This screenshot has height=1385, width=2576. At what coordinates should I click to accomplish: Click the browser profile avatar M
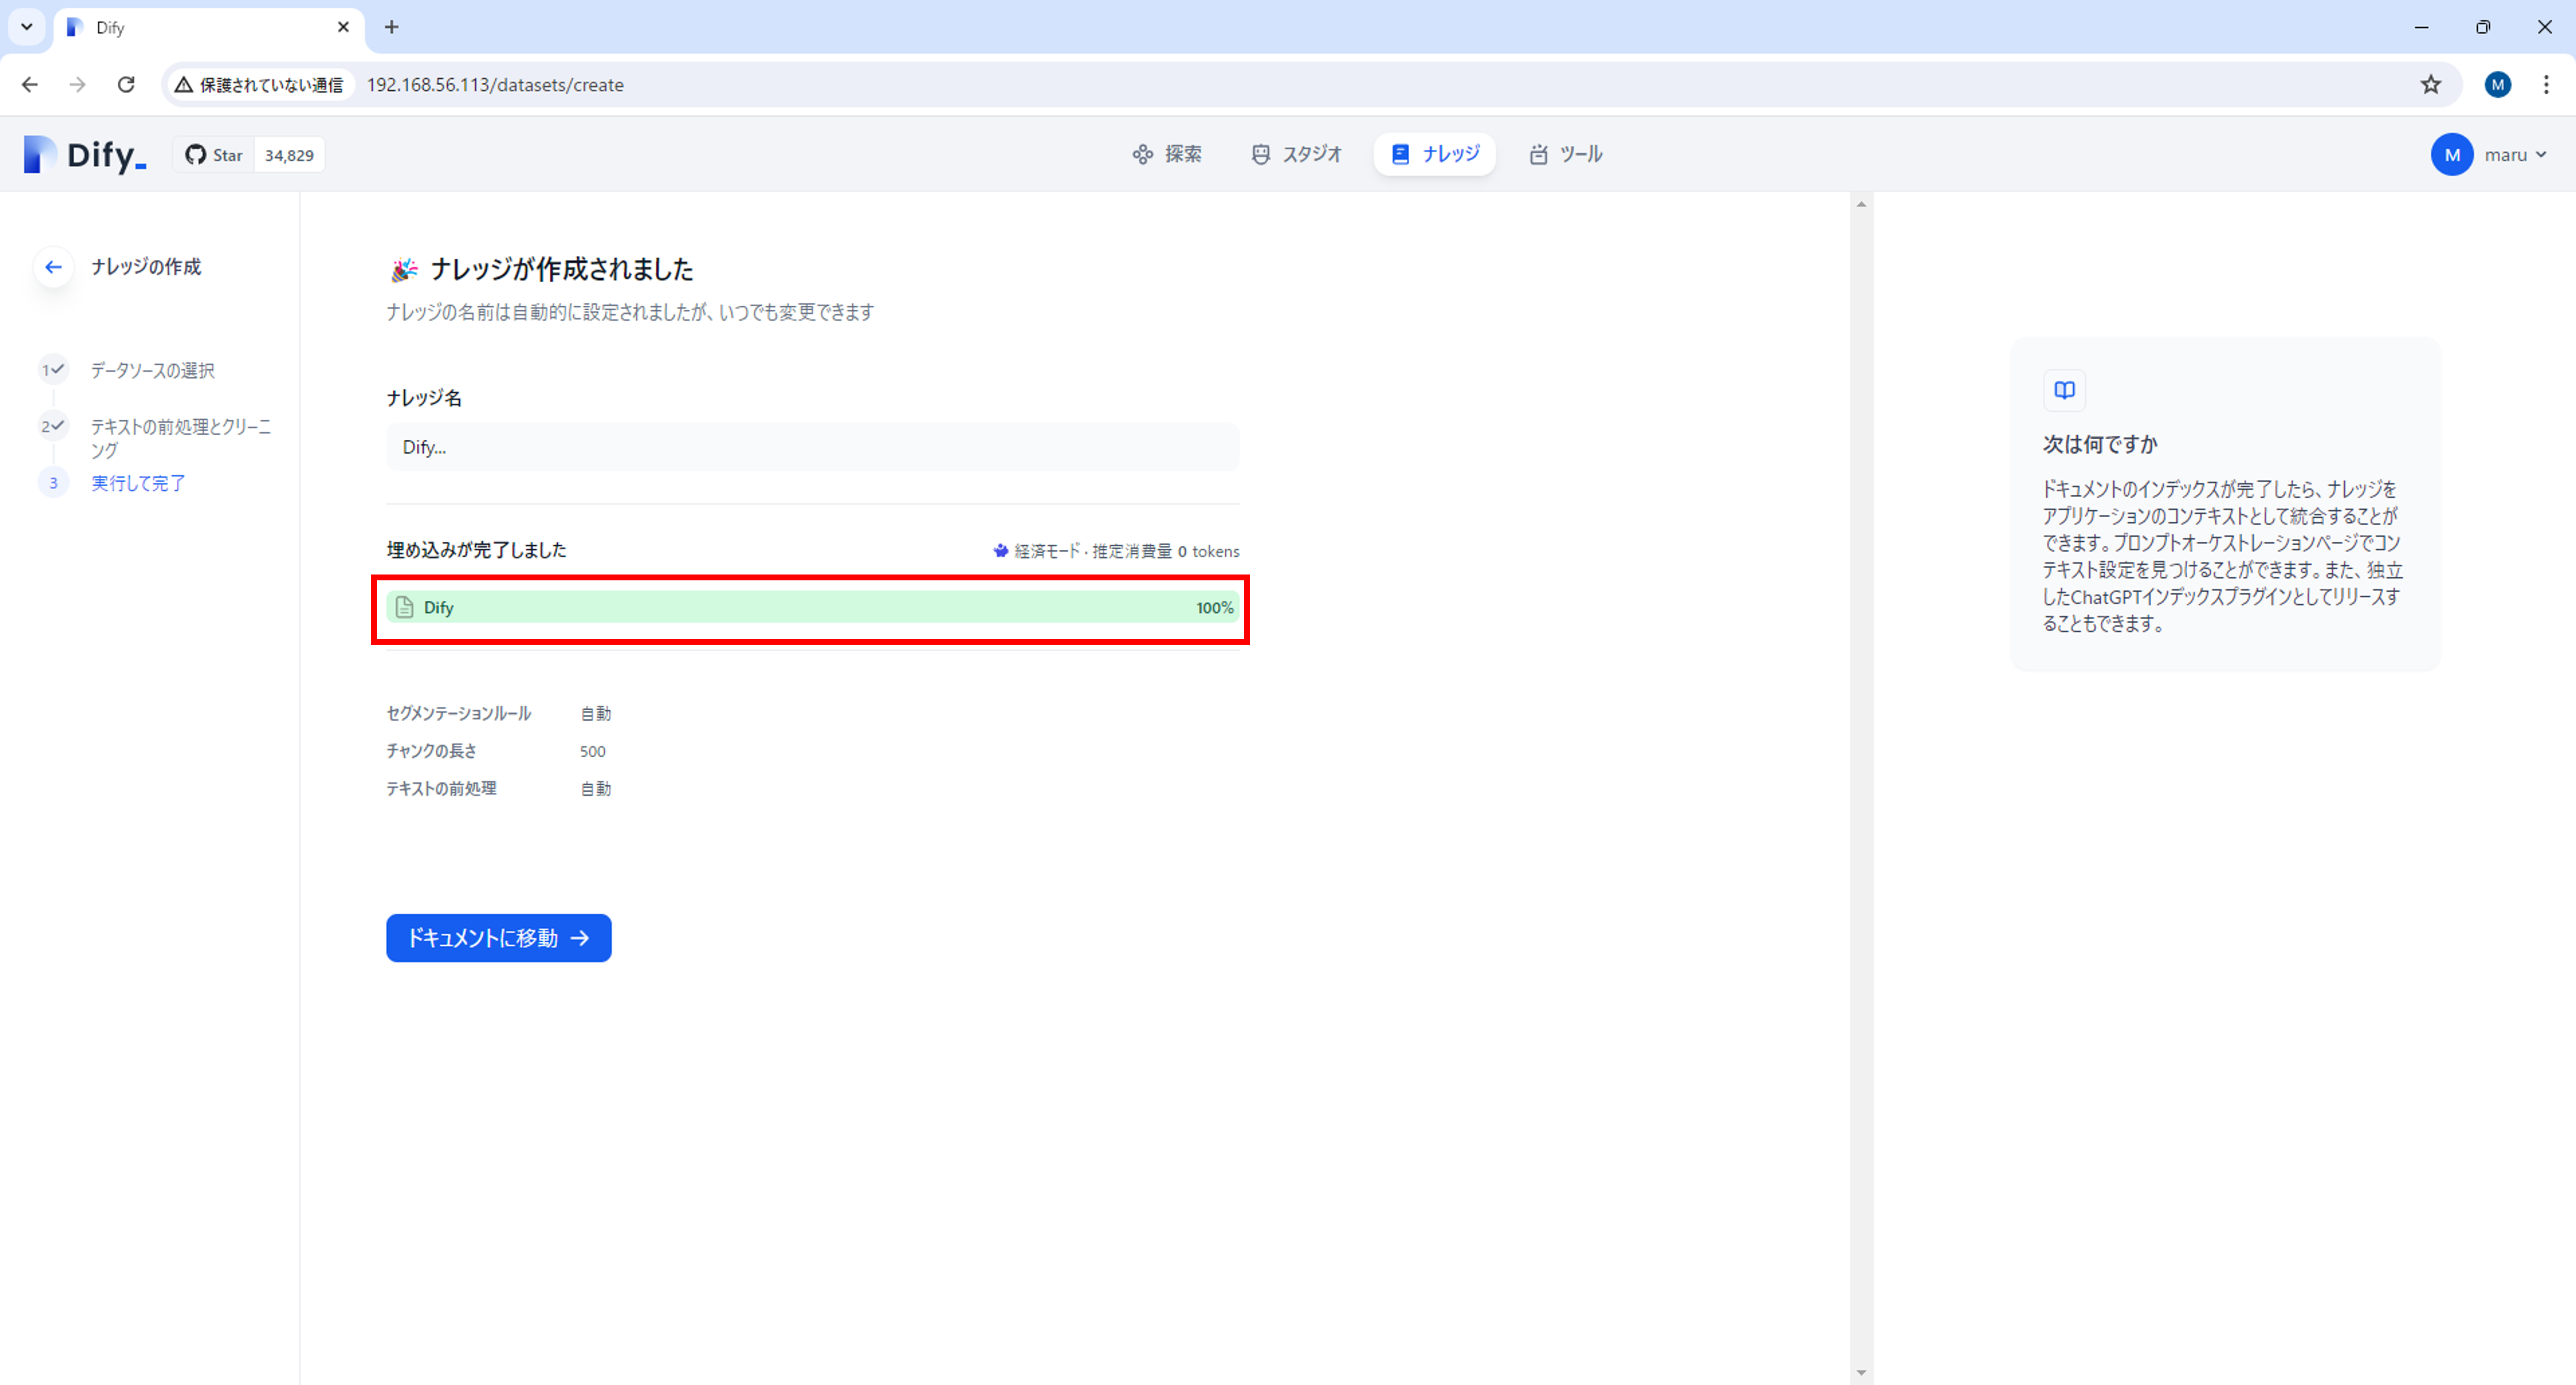[2497, 85]
